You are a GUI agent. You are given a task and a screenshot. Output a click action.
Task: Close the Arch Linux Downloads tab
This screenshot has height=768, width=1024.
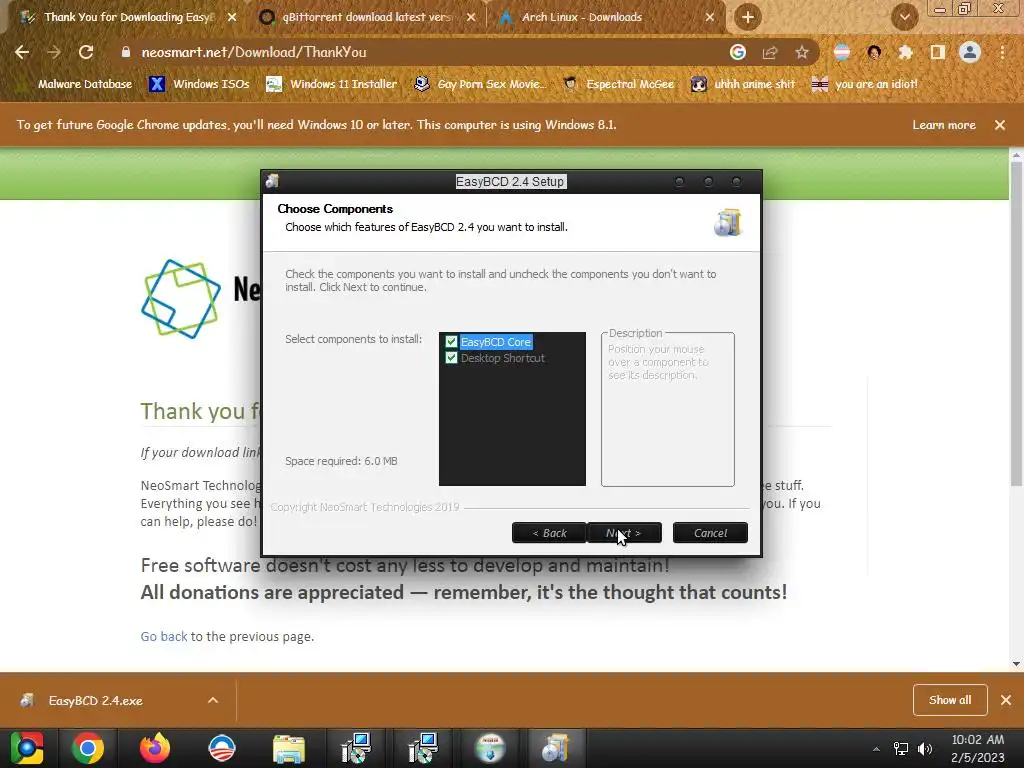pos(710,18)
